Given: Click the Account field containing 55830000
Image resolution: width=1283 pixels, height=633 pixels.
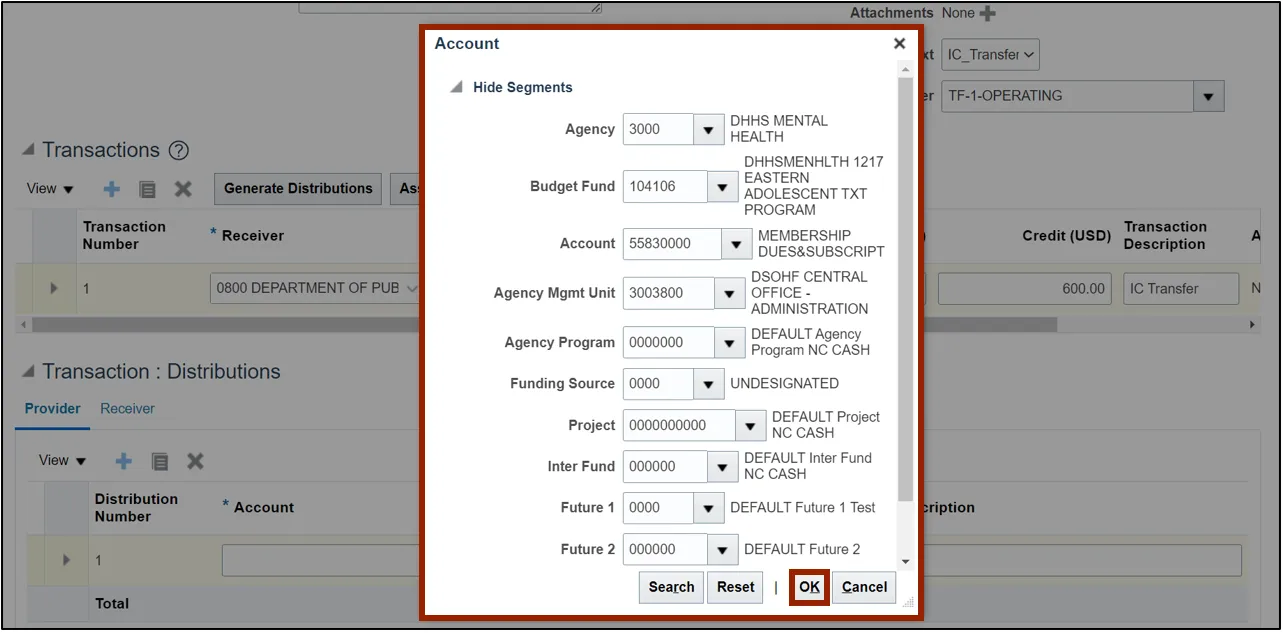Looking at the screenshot, I should pyautogui.click(x=672, y=244).
